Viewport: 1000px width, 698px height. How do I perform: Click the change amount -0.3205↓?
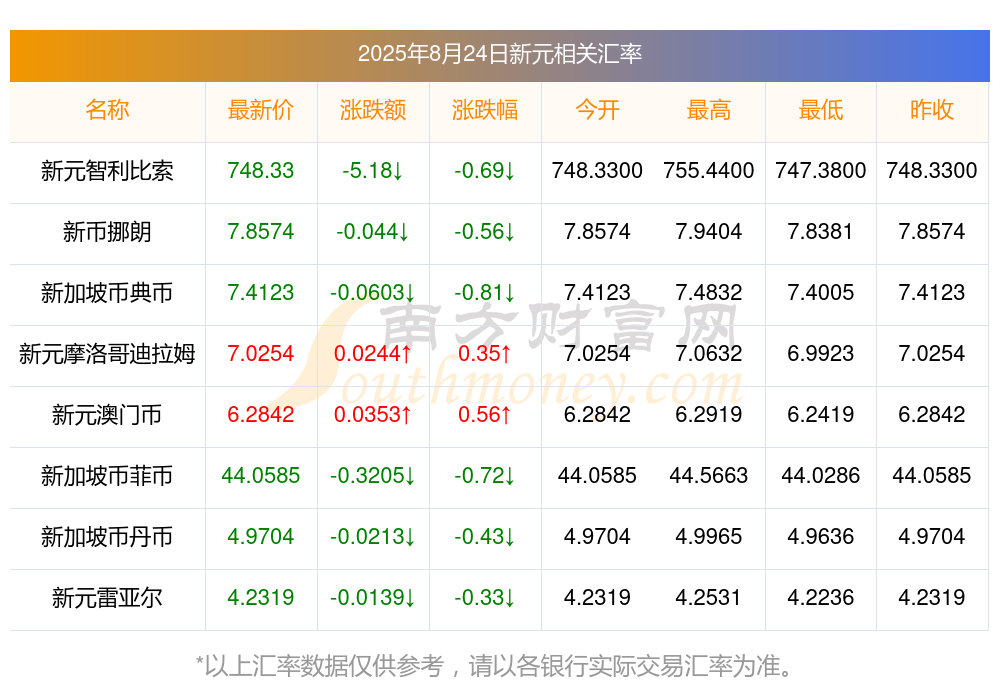373,475
